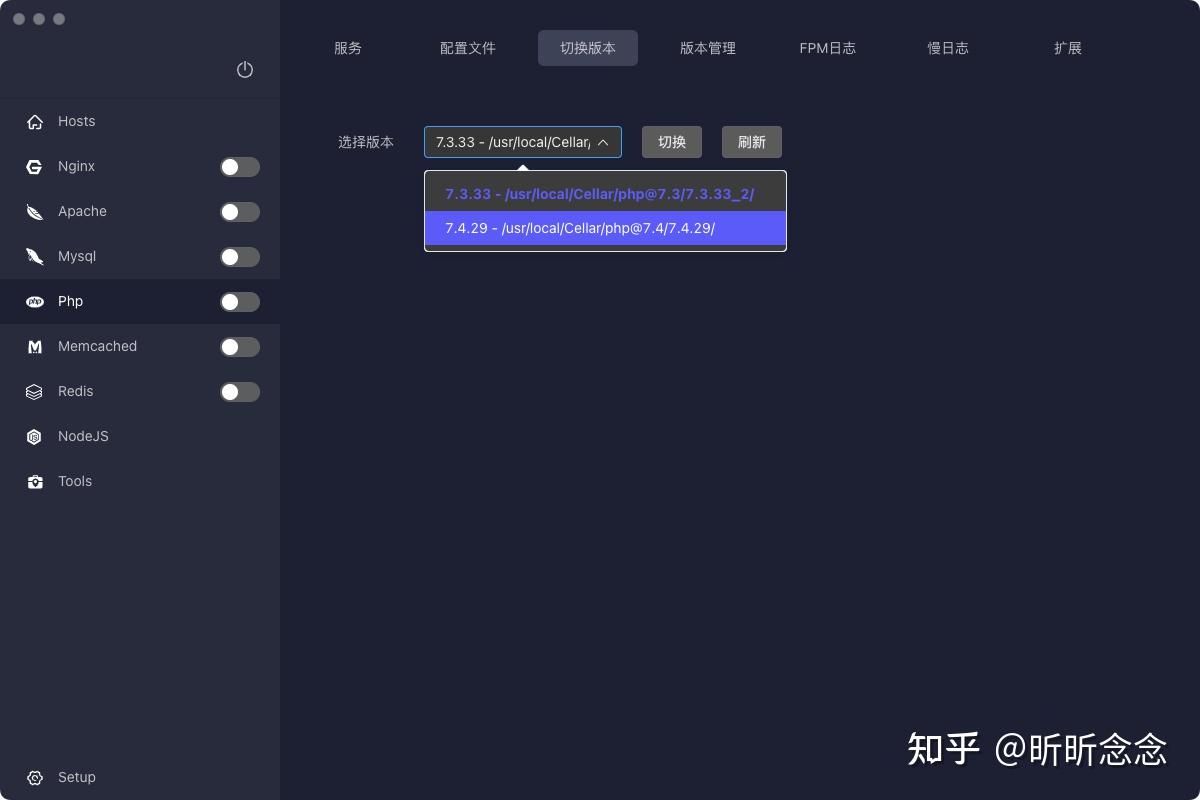This screenshot has height=800, width=1200.
Task: Click the 切换 button to switch versions
Action: coord(671,142)
